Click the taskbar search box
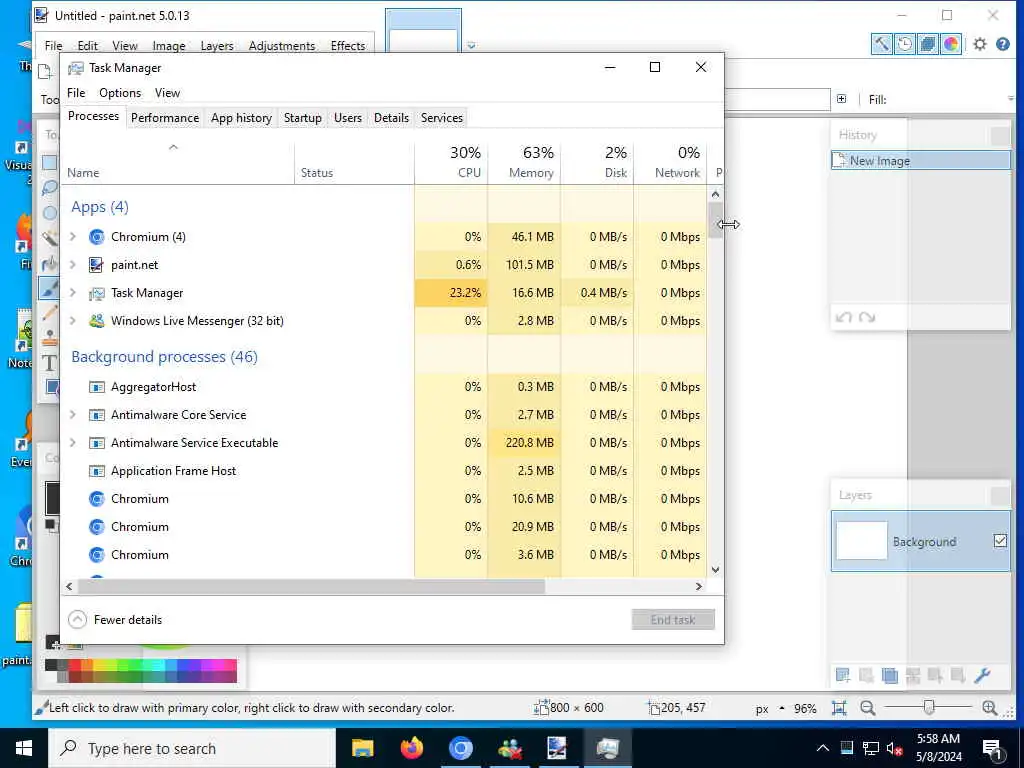The image size is (1024, 768). (192, 748)
